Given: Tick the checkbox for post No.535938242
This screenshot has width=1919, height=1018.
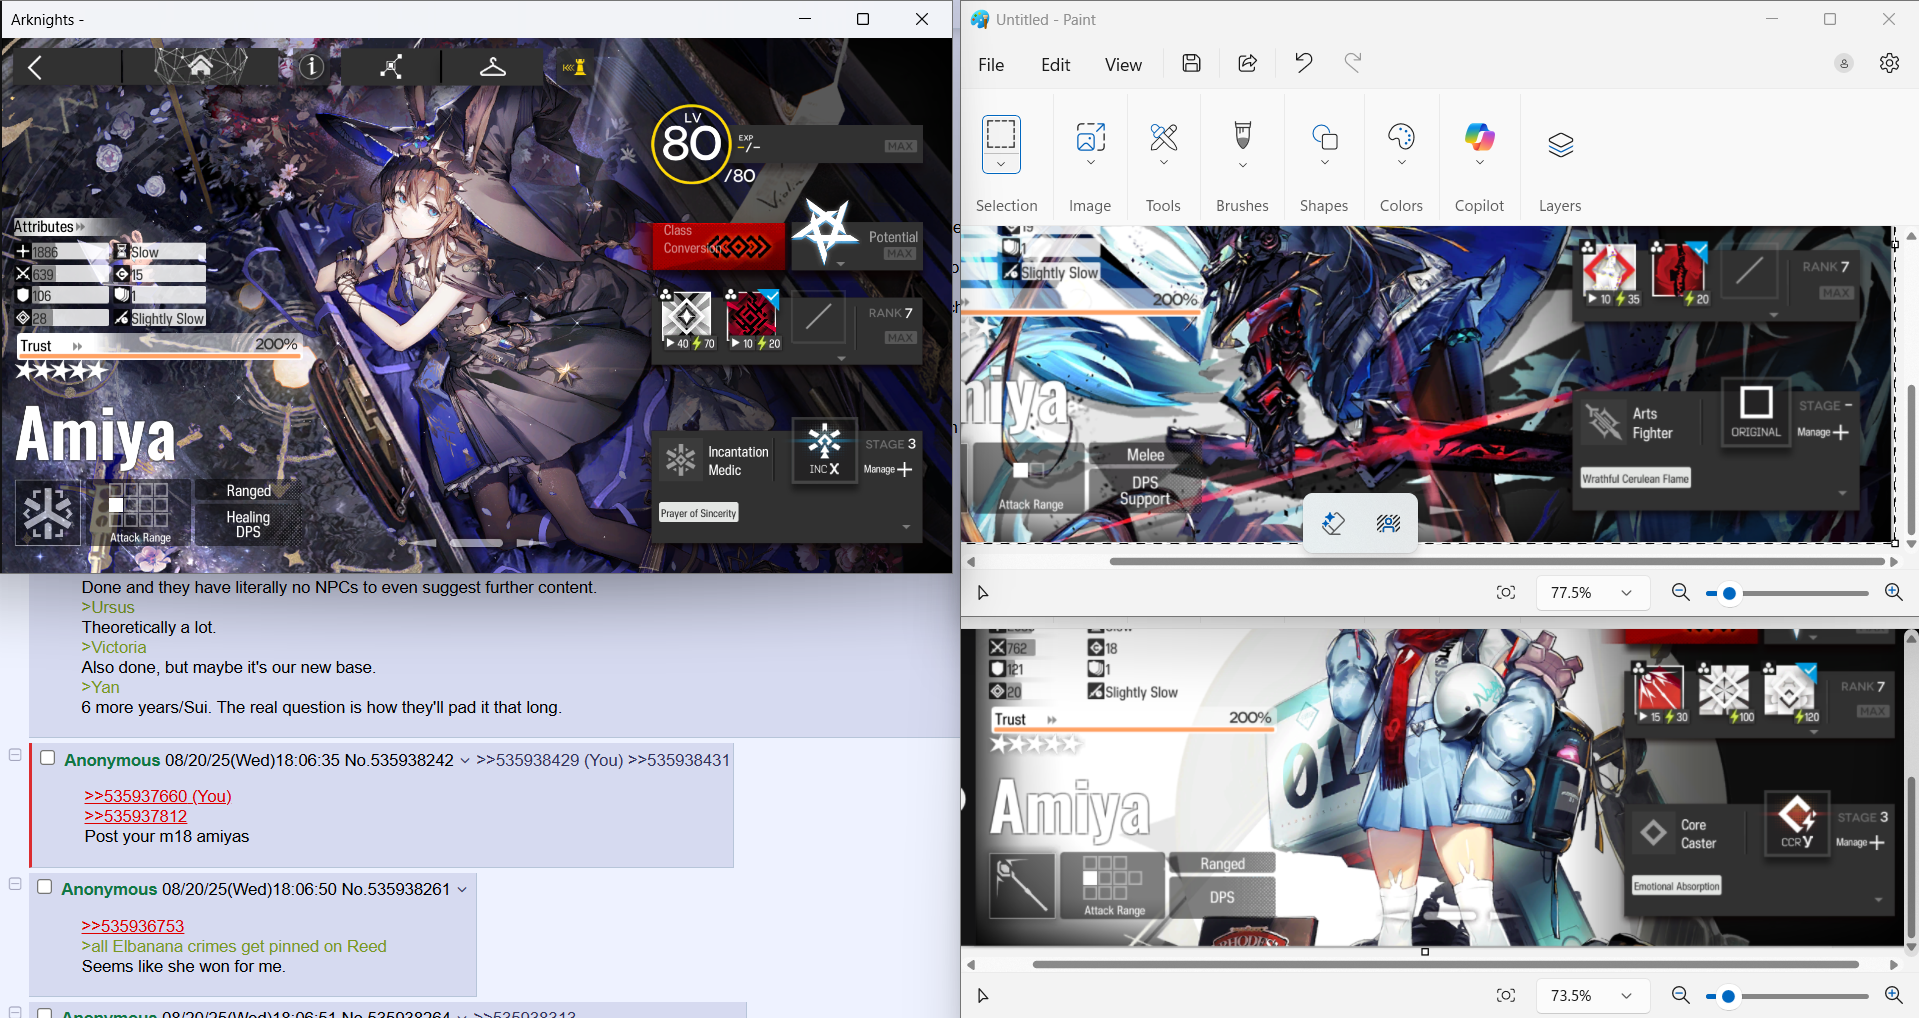Looking at the screenshot, I should [47, 758].
